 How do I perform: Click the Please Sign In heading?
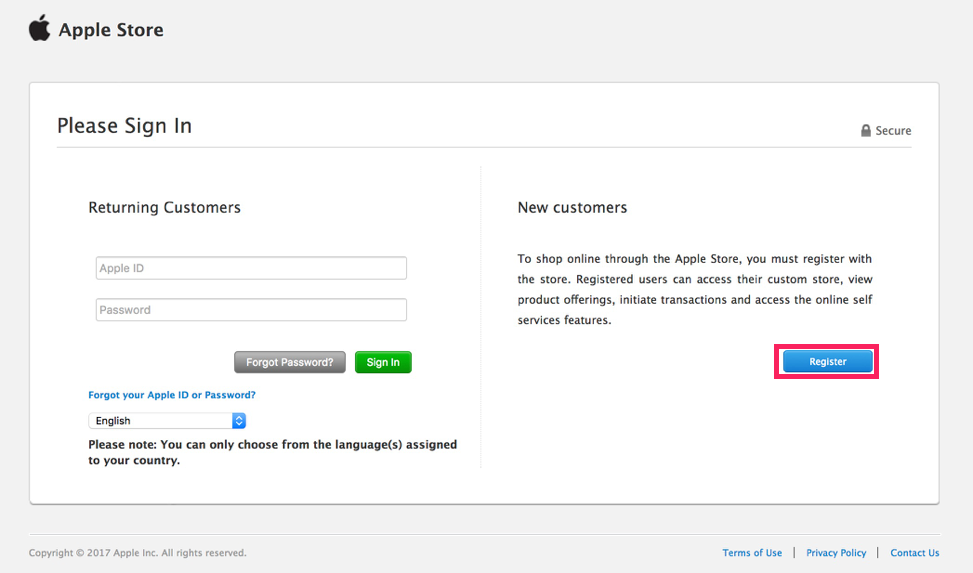[124, 126]
